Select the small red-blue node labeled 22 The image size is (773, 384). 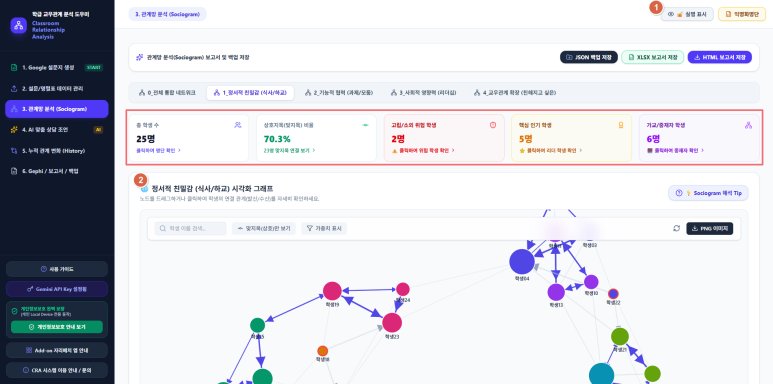pyautogui.click(x=613, y=294)
